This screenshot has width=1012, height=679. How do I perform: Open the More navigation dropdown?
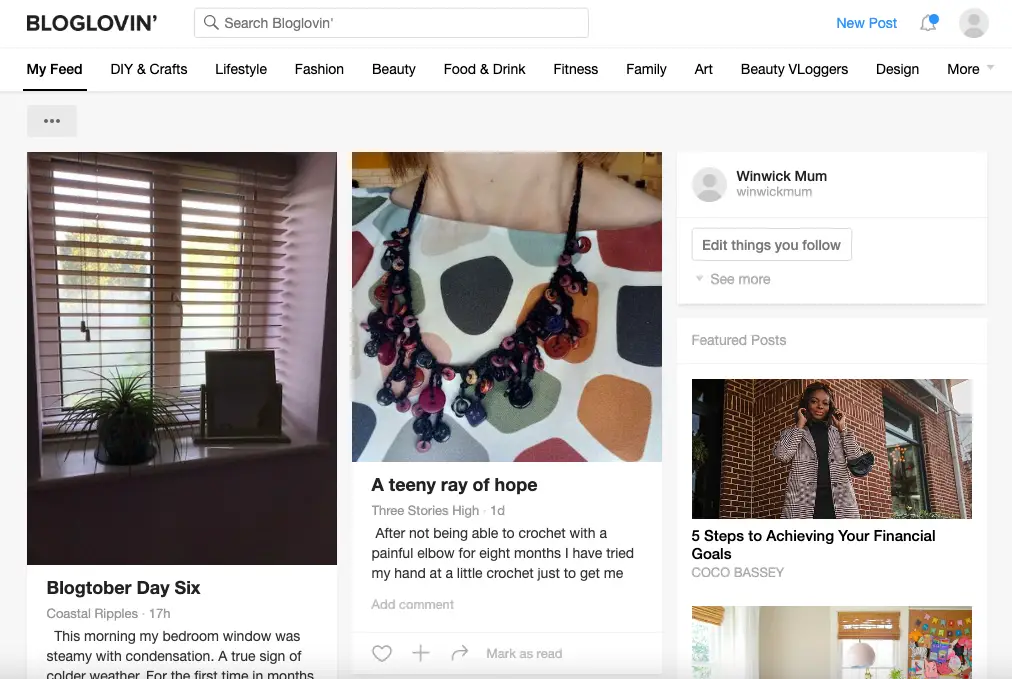coord(961,69)
